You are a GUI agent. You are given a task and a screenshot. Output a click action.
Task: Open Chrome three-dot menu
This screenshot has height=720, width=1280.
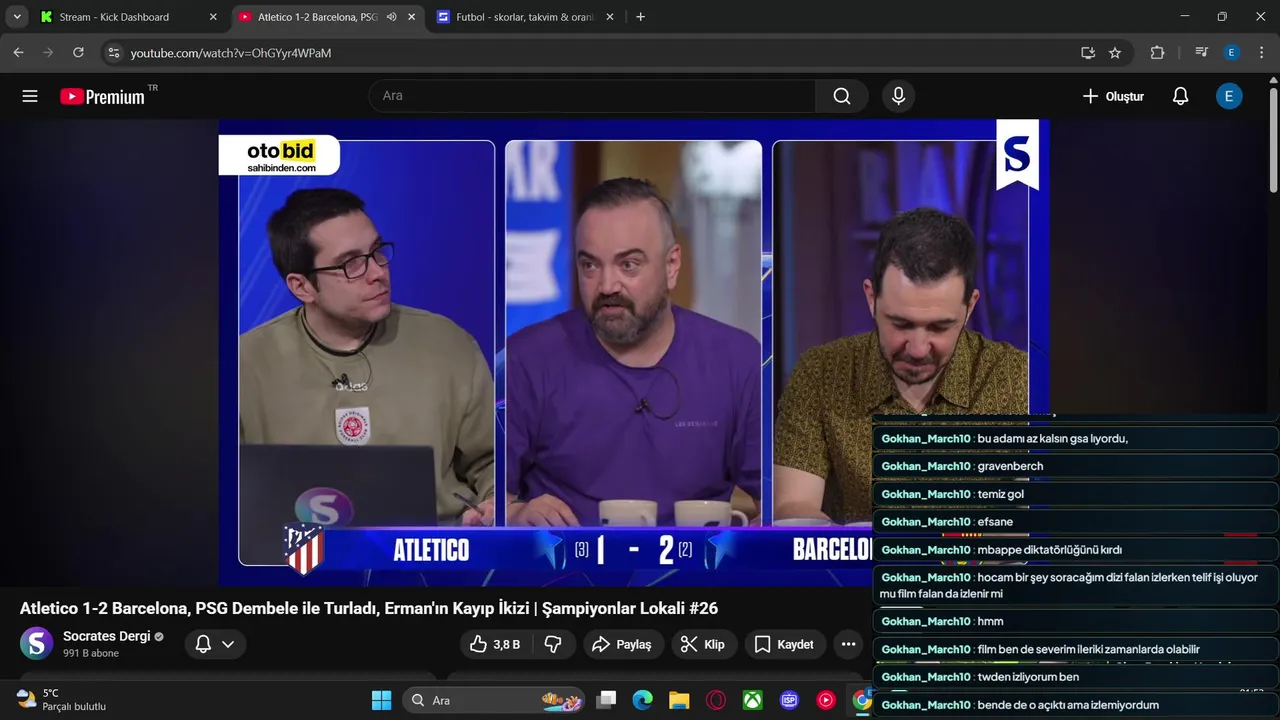[x=1260, y=52]
